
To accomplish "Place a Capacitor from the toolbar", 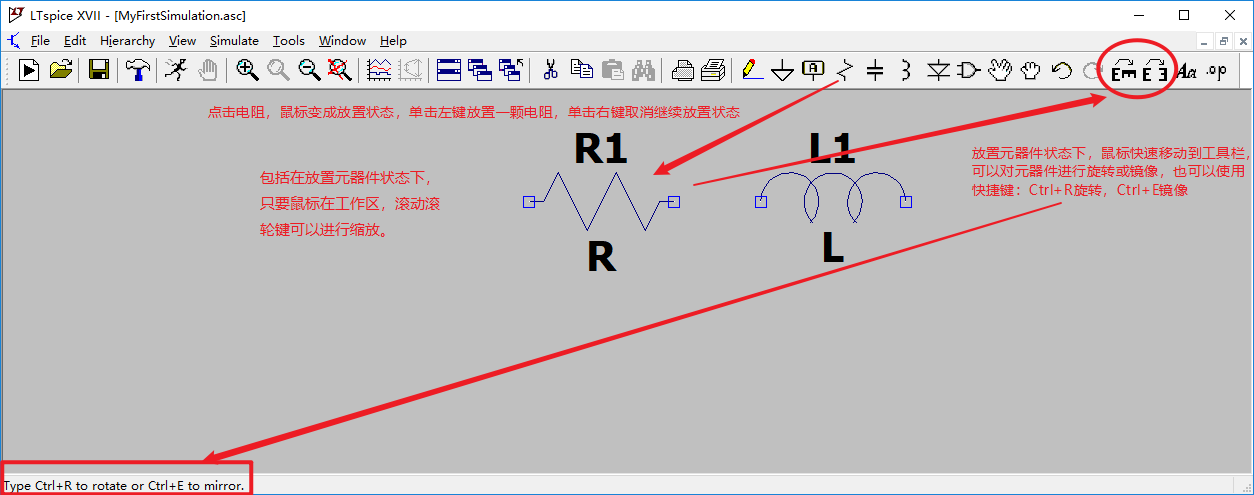I will point(875,70).
